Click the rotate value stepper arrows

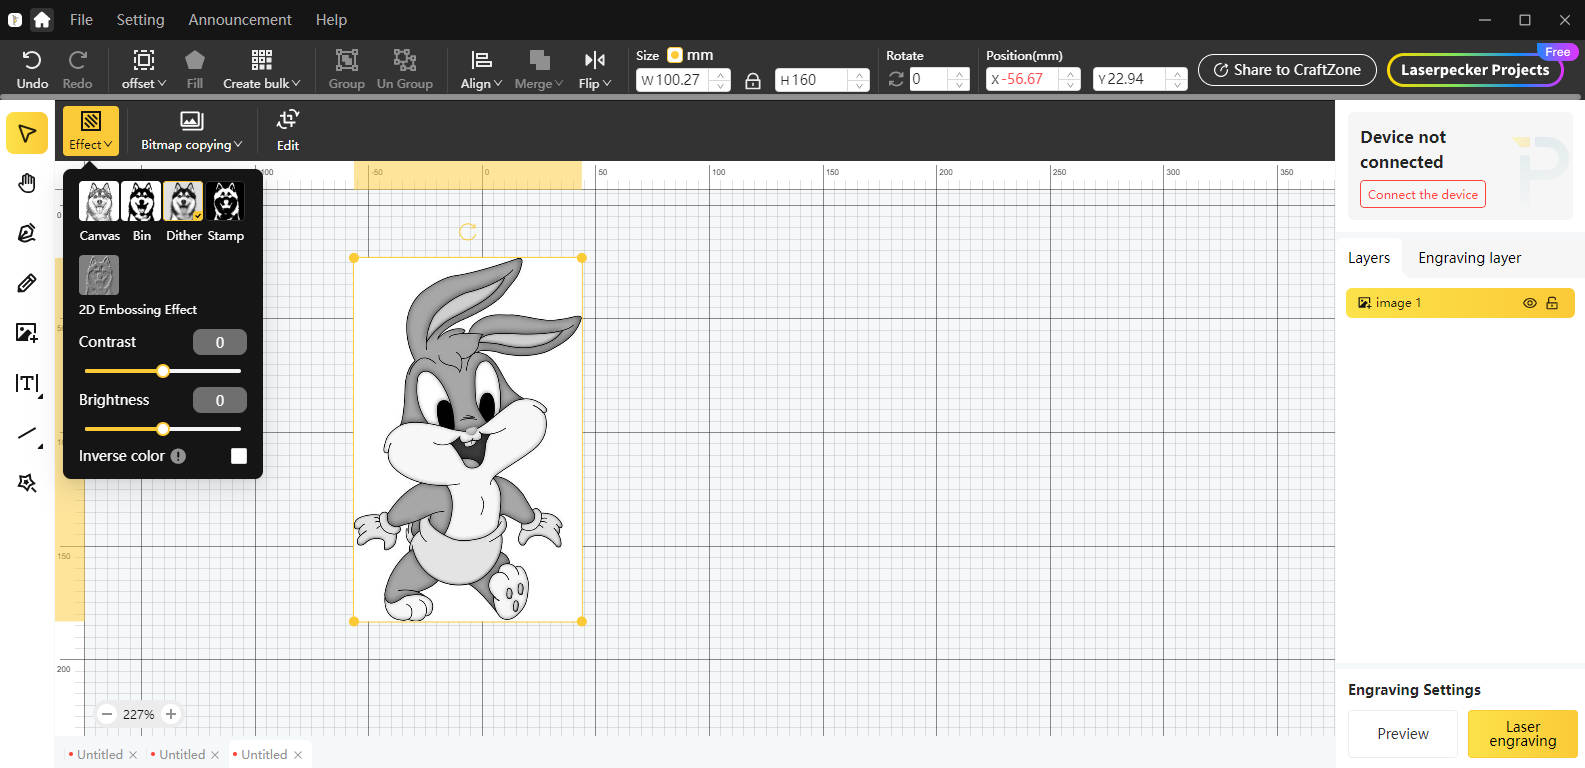click(959, 79)
